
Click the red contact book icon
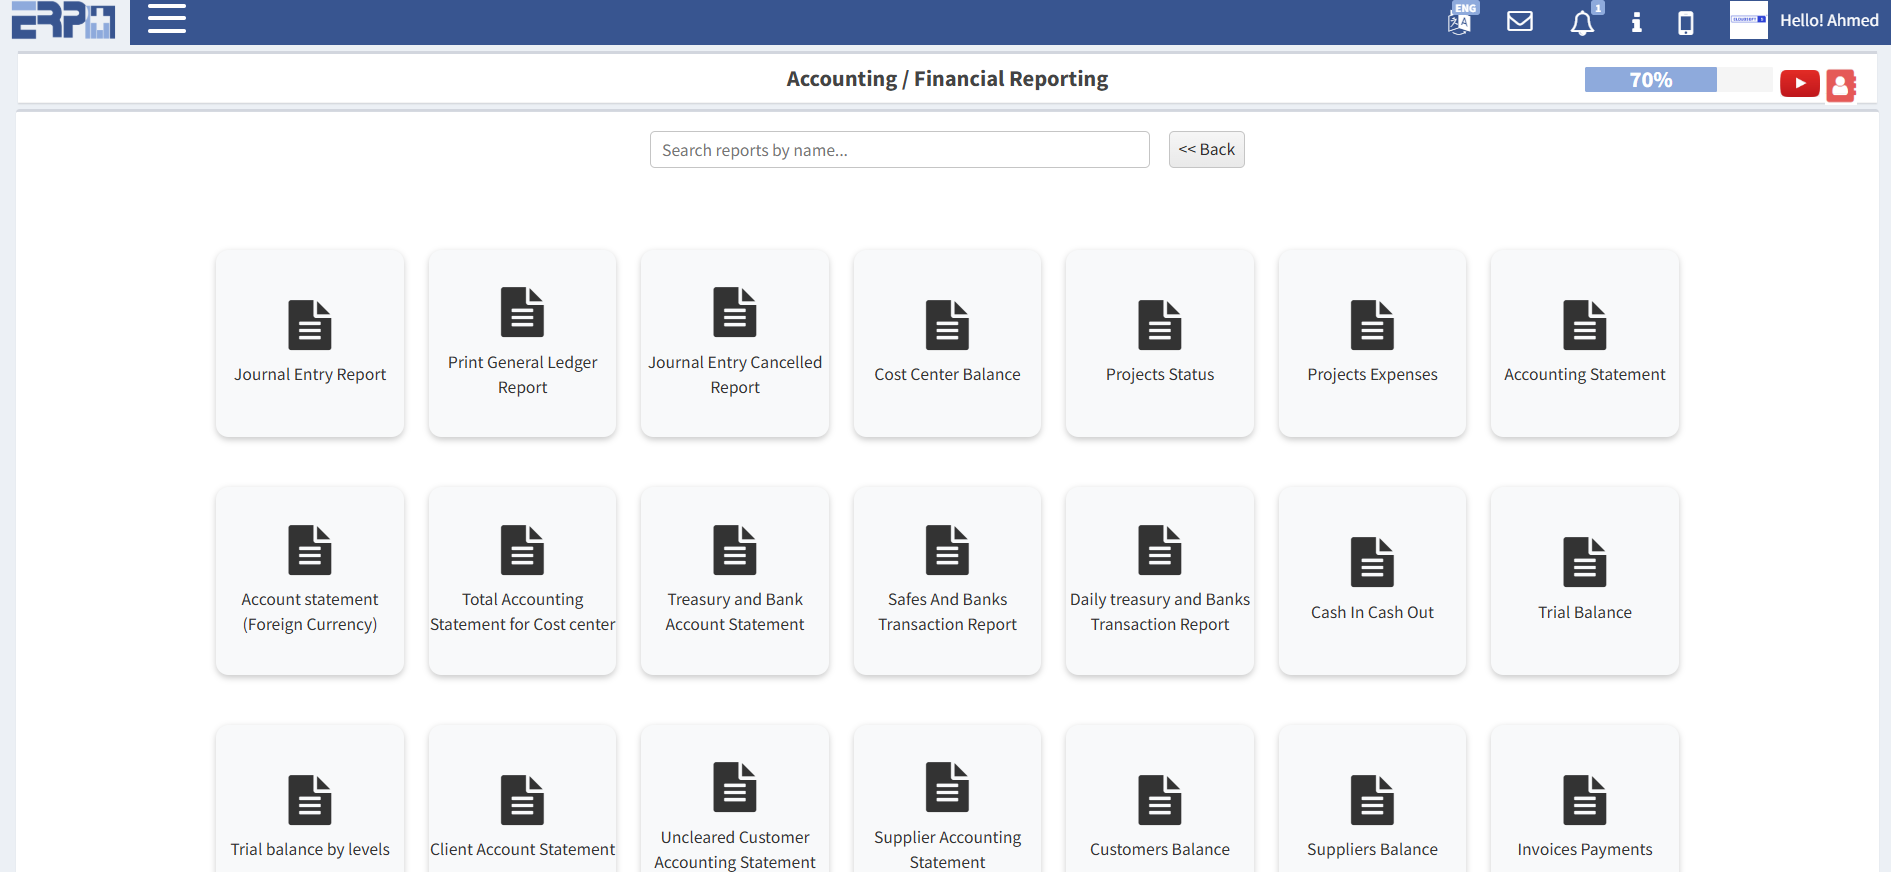pos(1840,85)
